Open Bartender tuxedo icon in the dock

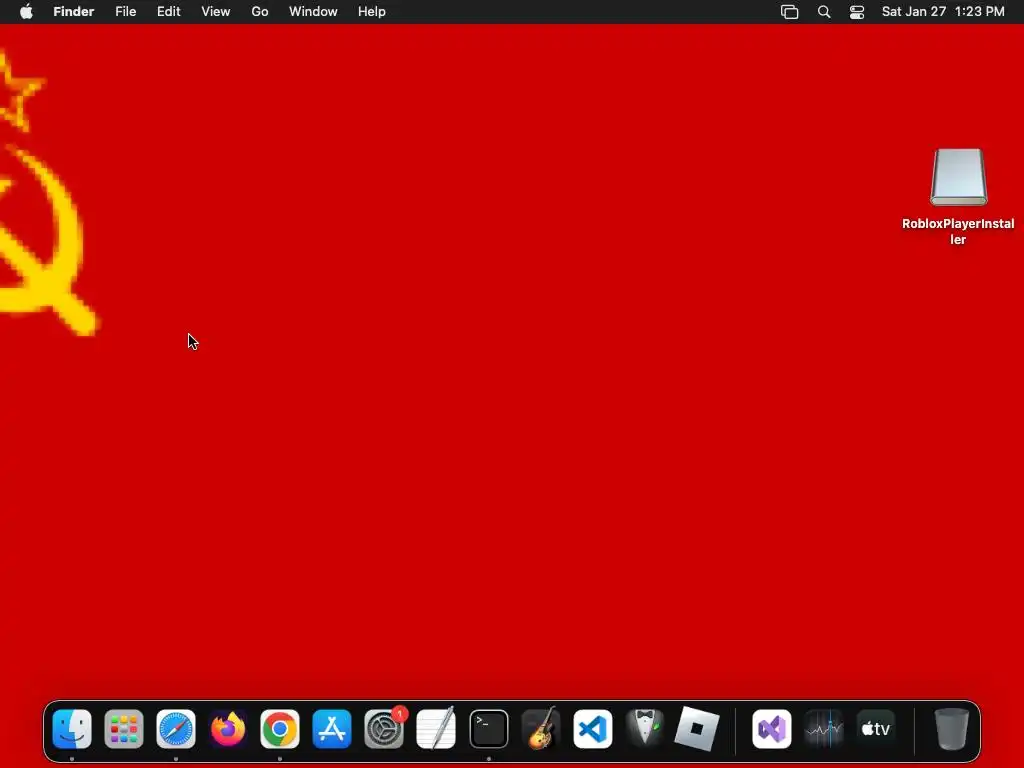pos(645,729)
